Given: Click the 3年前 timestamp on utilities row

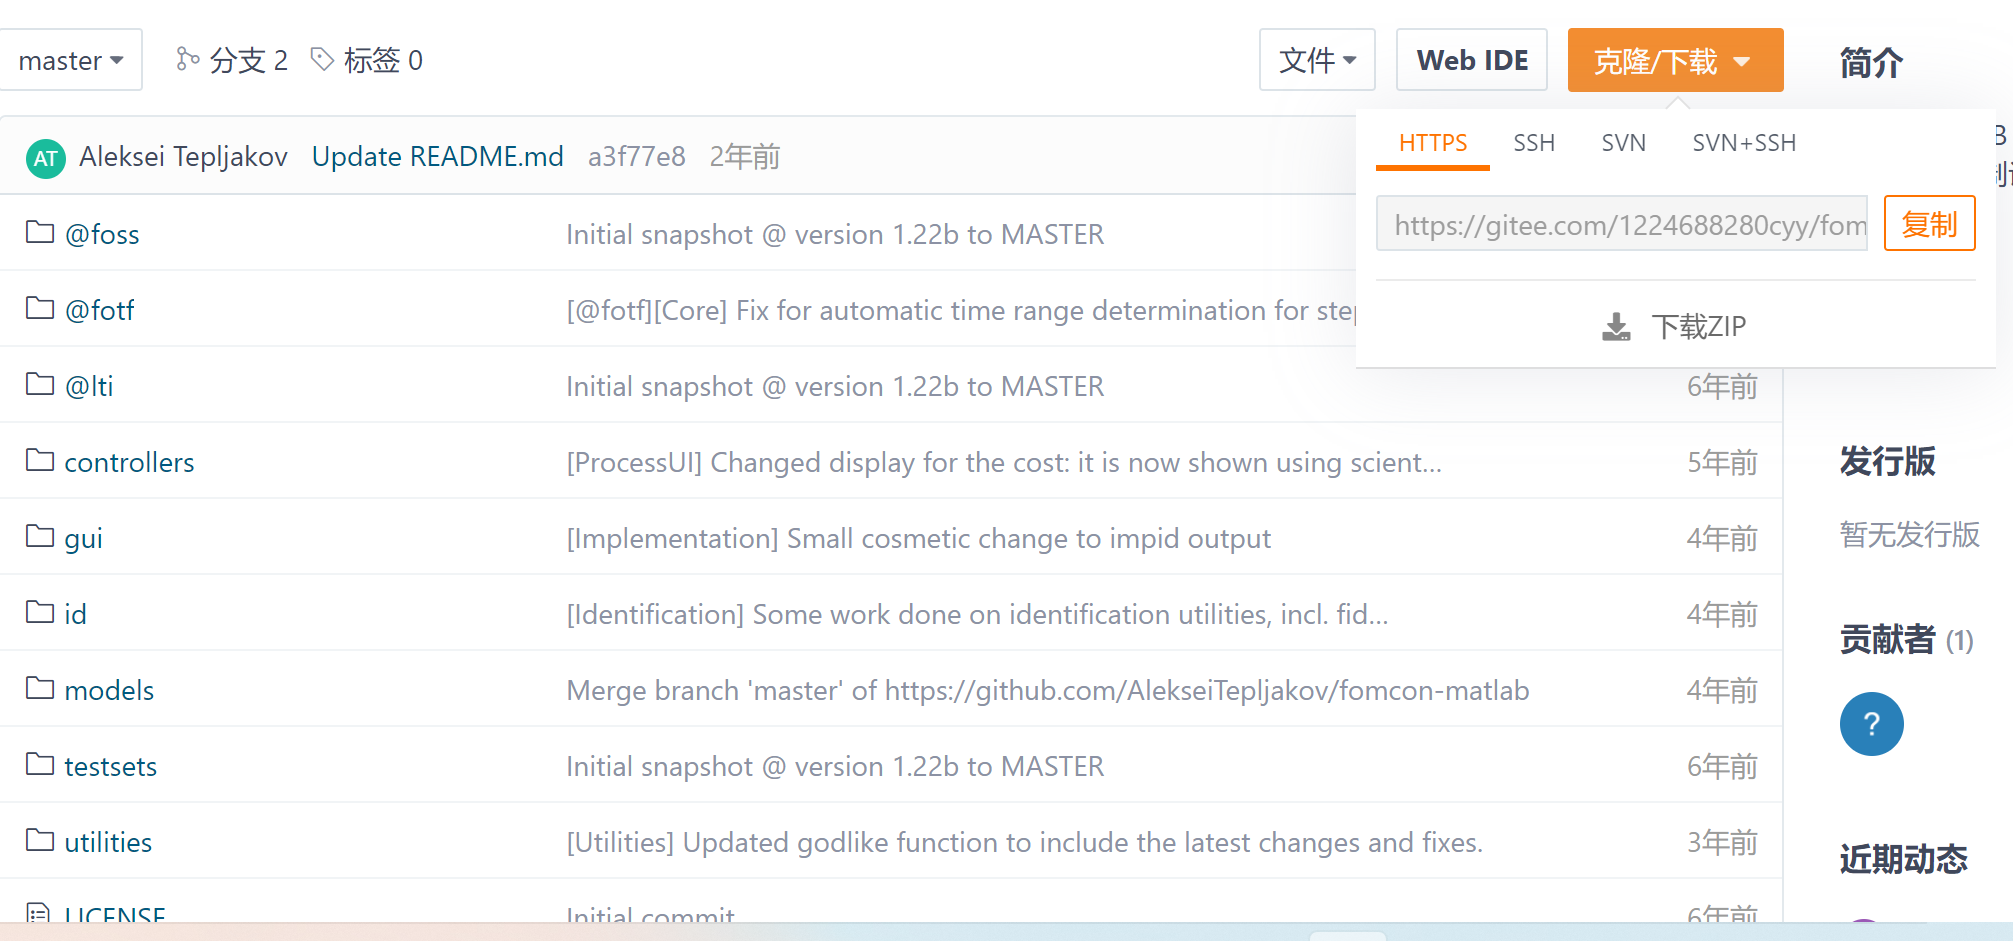Looking at the screenshot, I should (x=1722, y=842).
